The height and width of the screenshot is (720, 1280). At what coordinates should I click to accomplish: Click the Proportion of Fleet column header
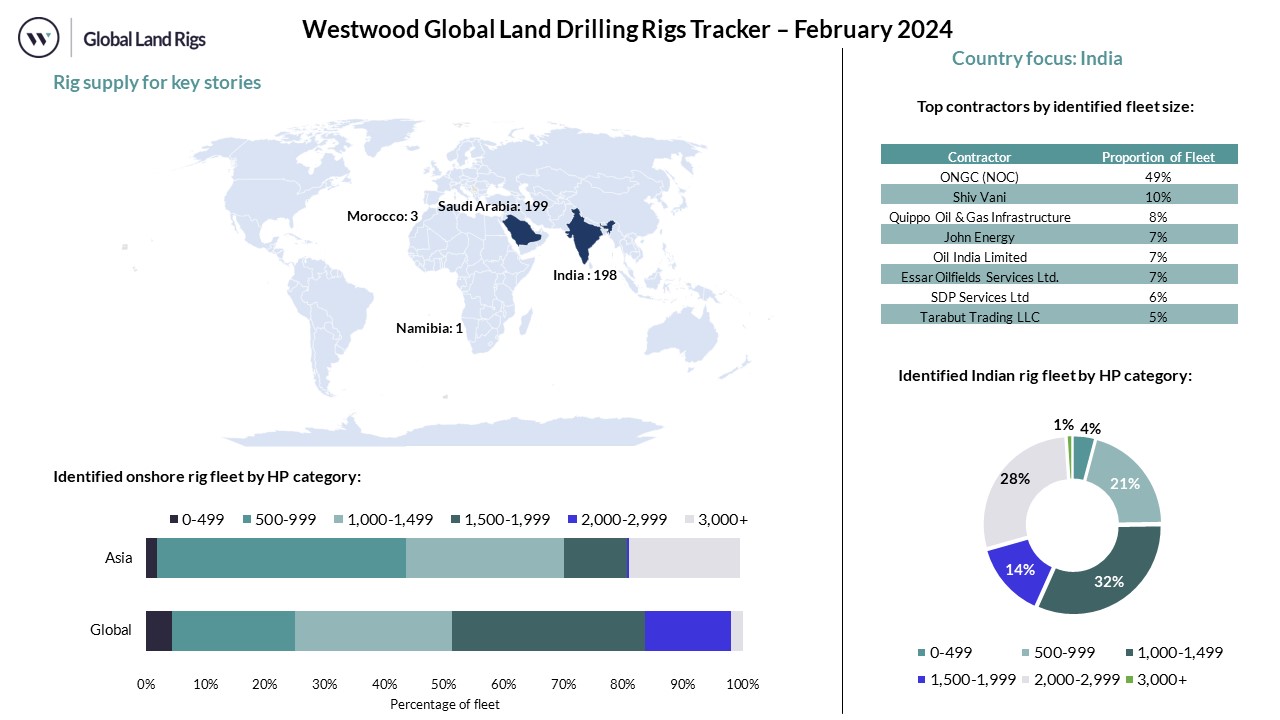coord(1158,157)
